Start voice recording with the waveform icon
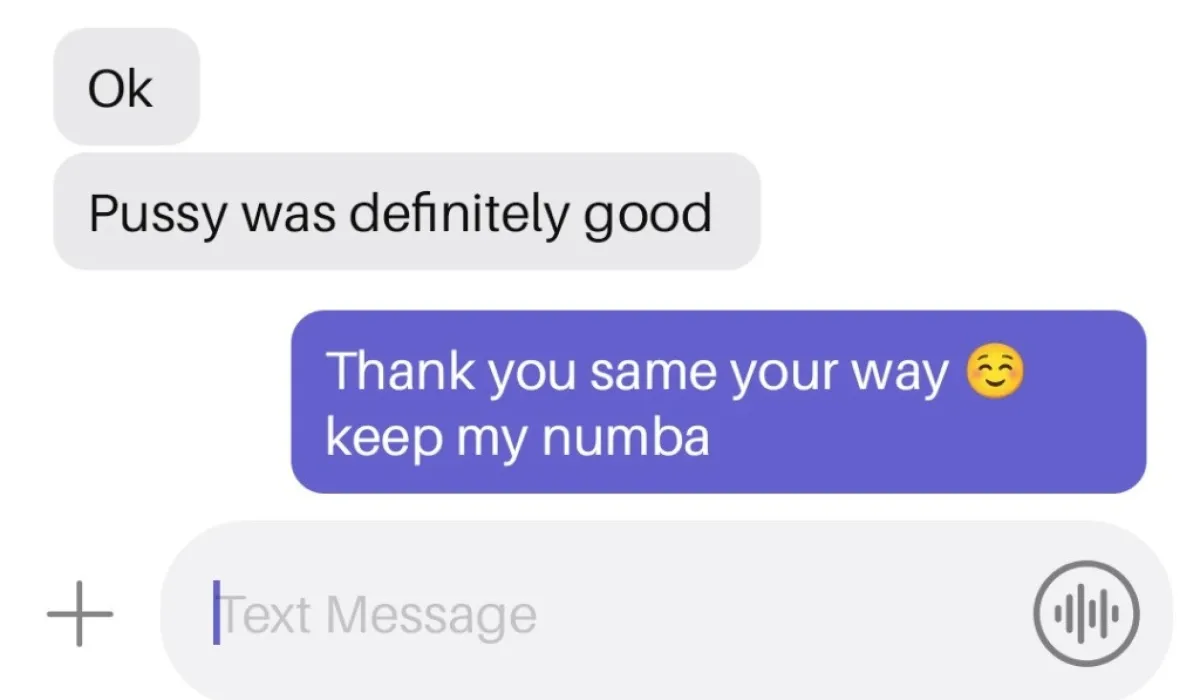The width and height of the screenshot is (1200, 700). 1086,612
